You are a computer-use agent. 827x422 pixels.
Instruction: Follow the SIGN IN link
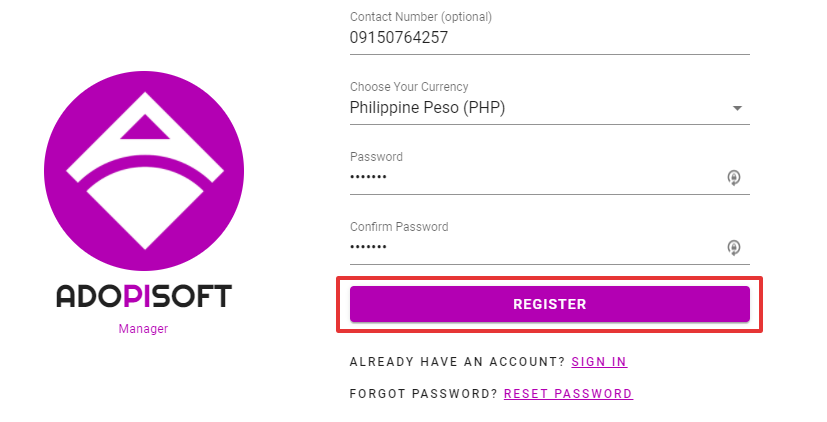click(x=599, y=362)
